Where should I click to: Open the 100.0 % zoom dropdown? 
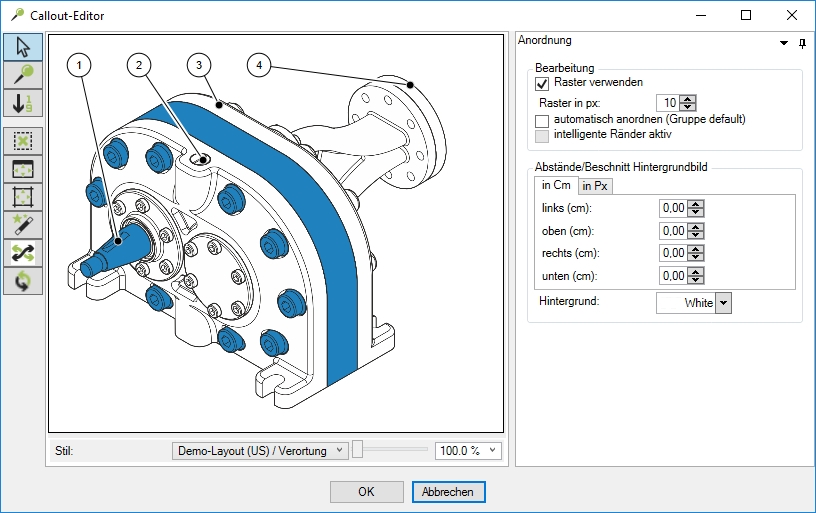(x=492, y=451)
